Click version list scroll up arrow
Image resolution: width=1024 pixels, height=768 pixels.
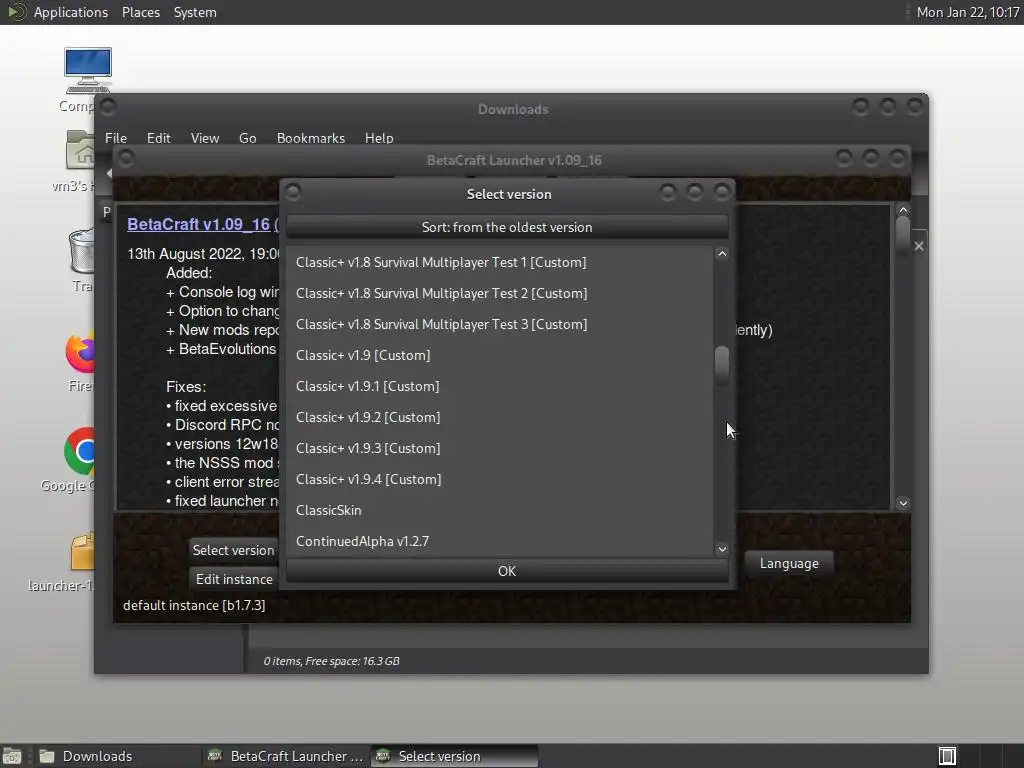(x=722, y=254)
